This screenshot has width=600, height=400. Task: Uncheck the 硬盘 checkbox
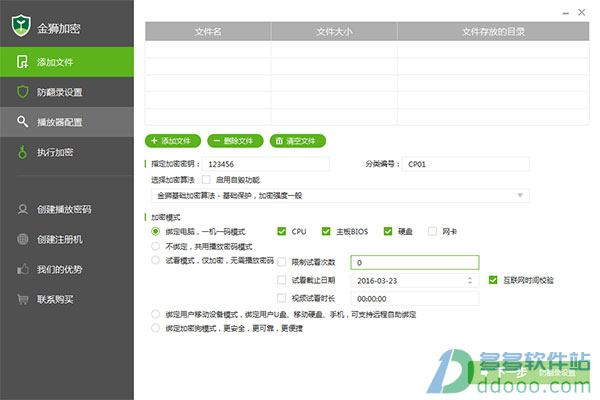coord(388,231)
